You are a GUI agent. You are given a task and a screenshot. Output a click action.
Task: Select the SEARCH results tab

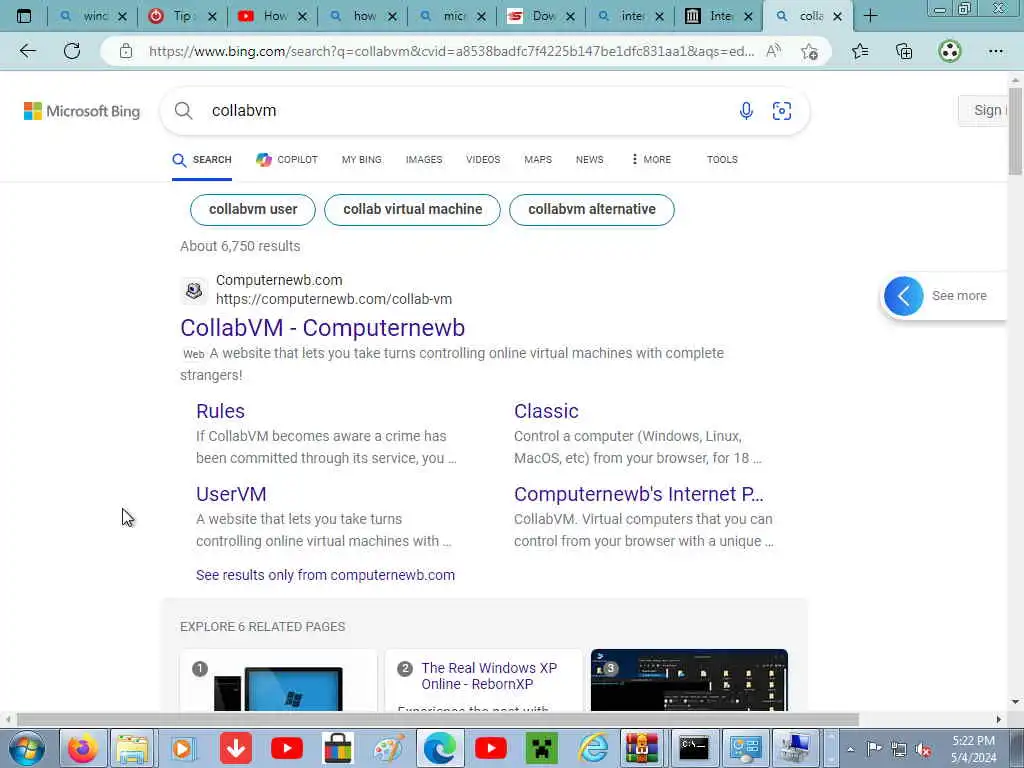pos(202,159)
